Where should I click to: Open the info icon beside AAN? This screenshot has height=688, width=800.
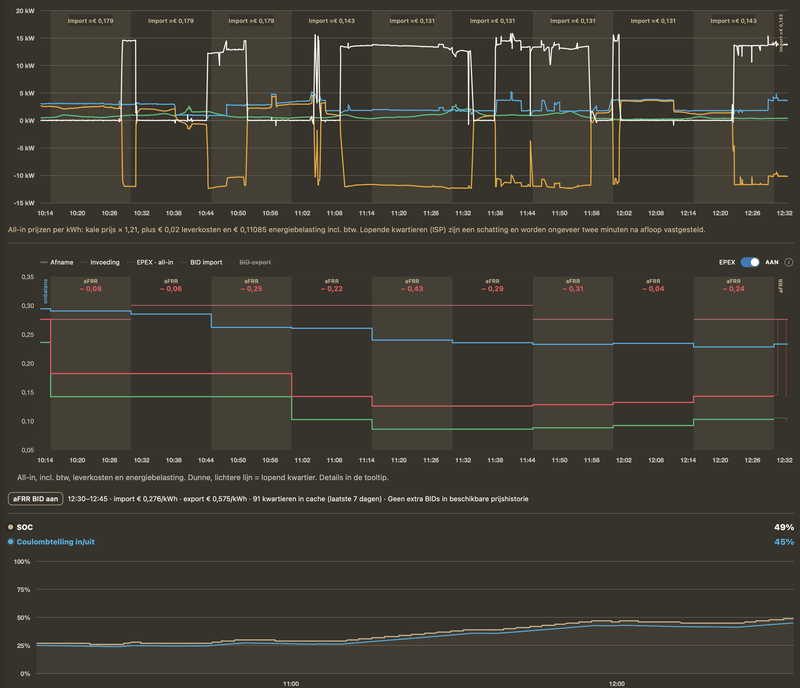789,262
